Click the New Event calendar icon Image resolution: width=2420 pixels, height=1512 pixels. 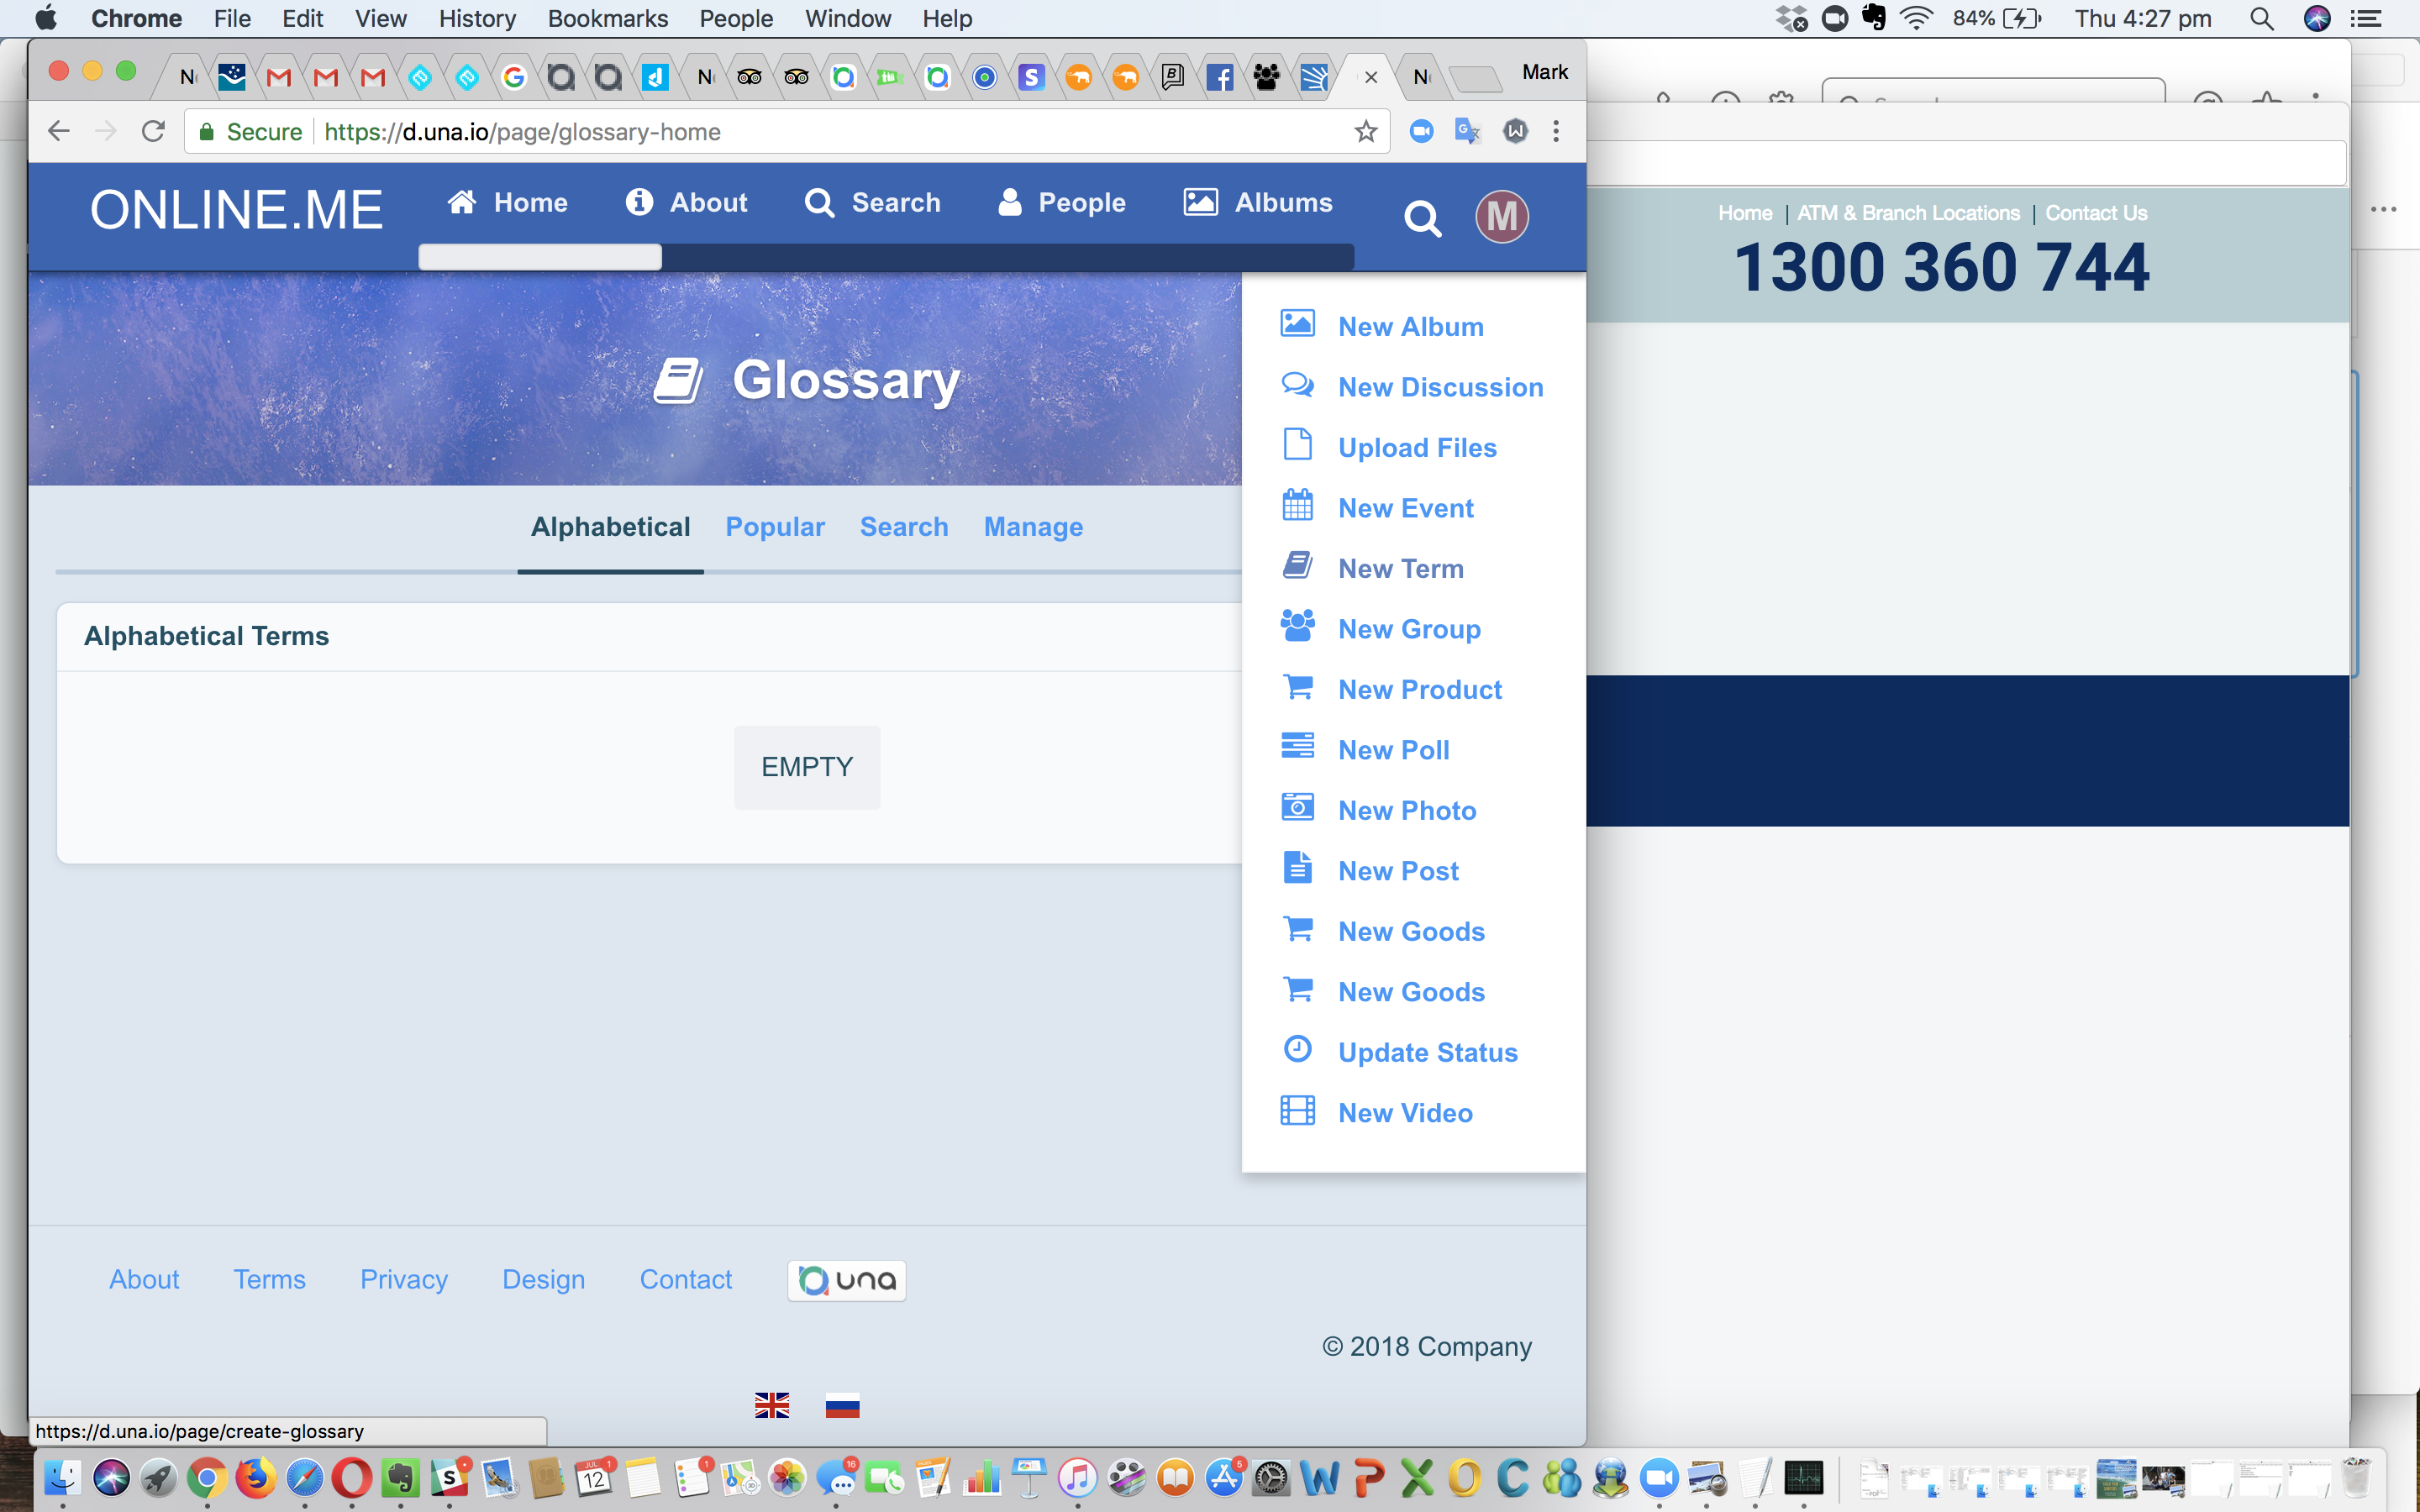click(x=1297, y=506)
